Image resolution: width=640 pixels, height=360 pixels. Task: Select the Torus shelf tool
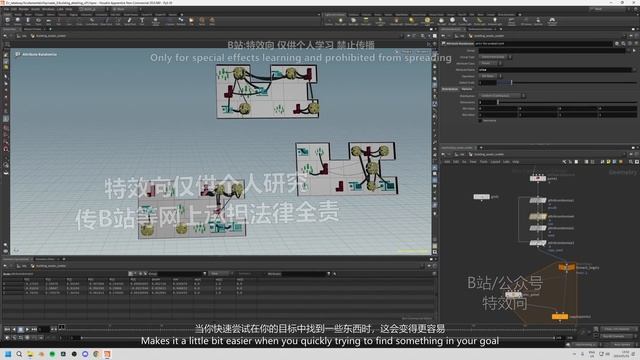(x=38, y=21)
